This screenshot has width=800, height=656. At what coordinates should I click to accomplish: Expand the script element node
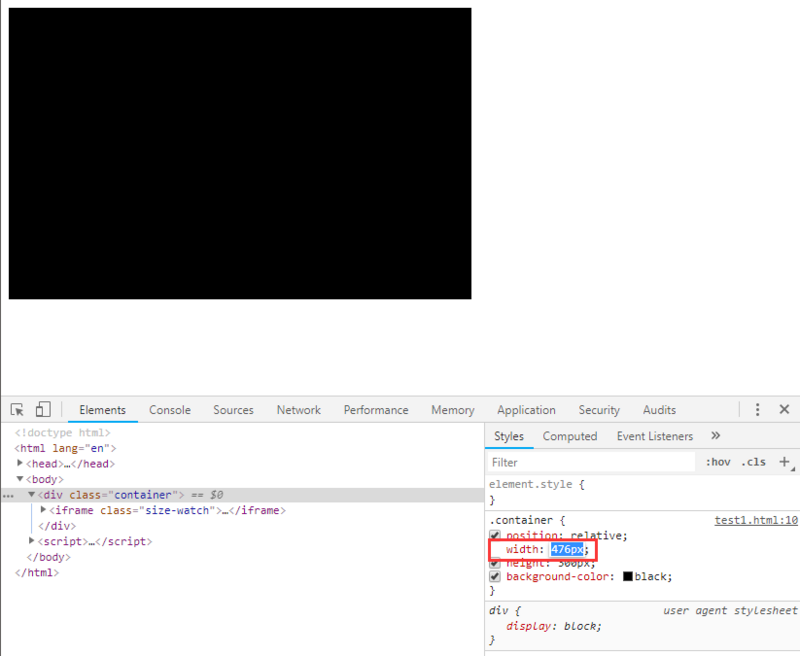(x=32, y=541)
